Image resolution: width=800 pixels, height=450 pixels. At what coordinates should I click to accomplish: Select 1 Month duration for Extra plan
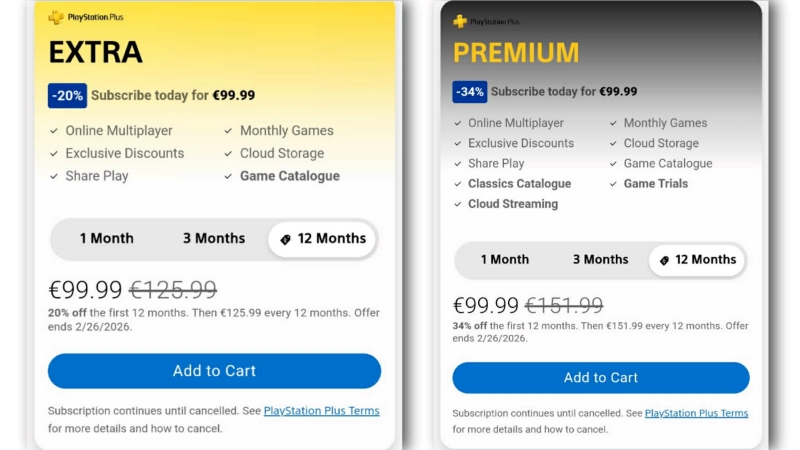click(x=106, y=238)
